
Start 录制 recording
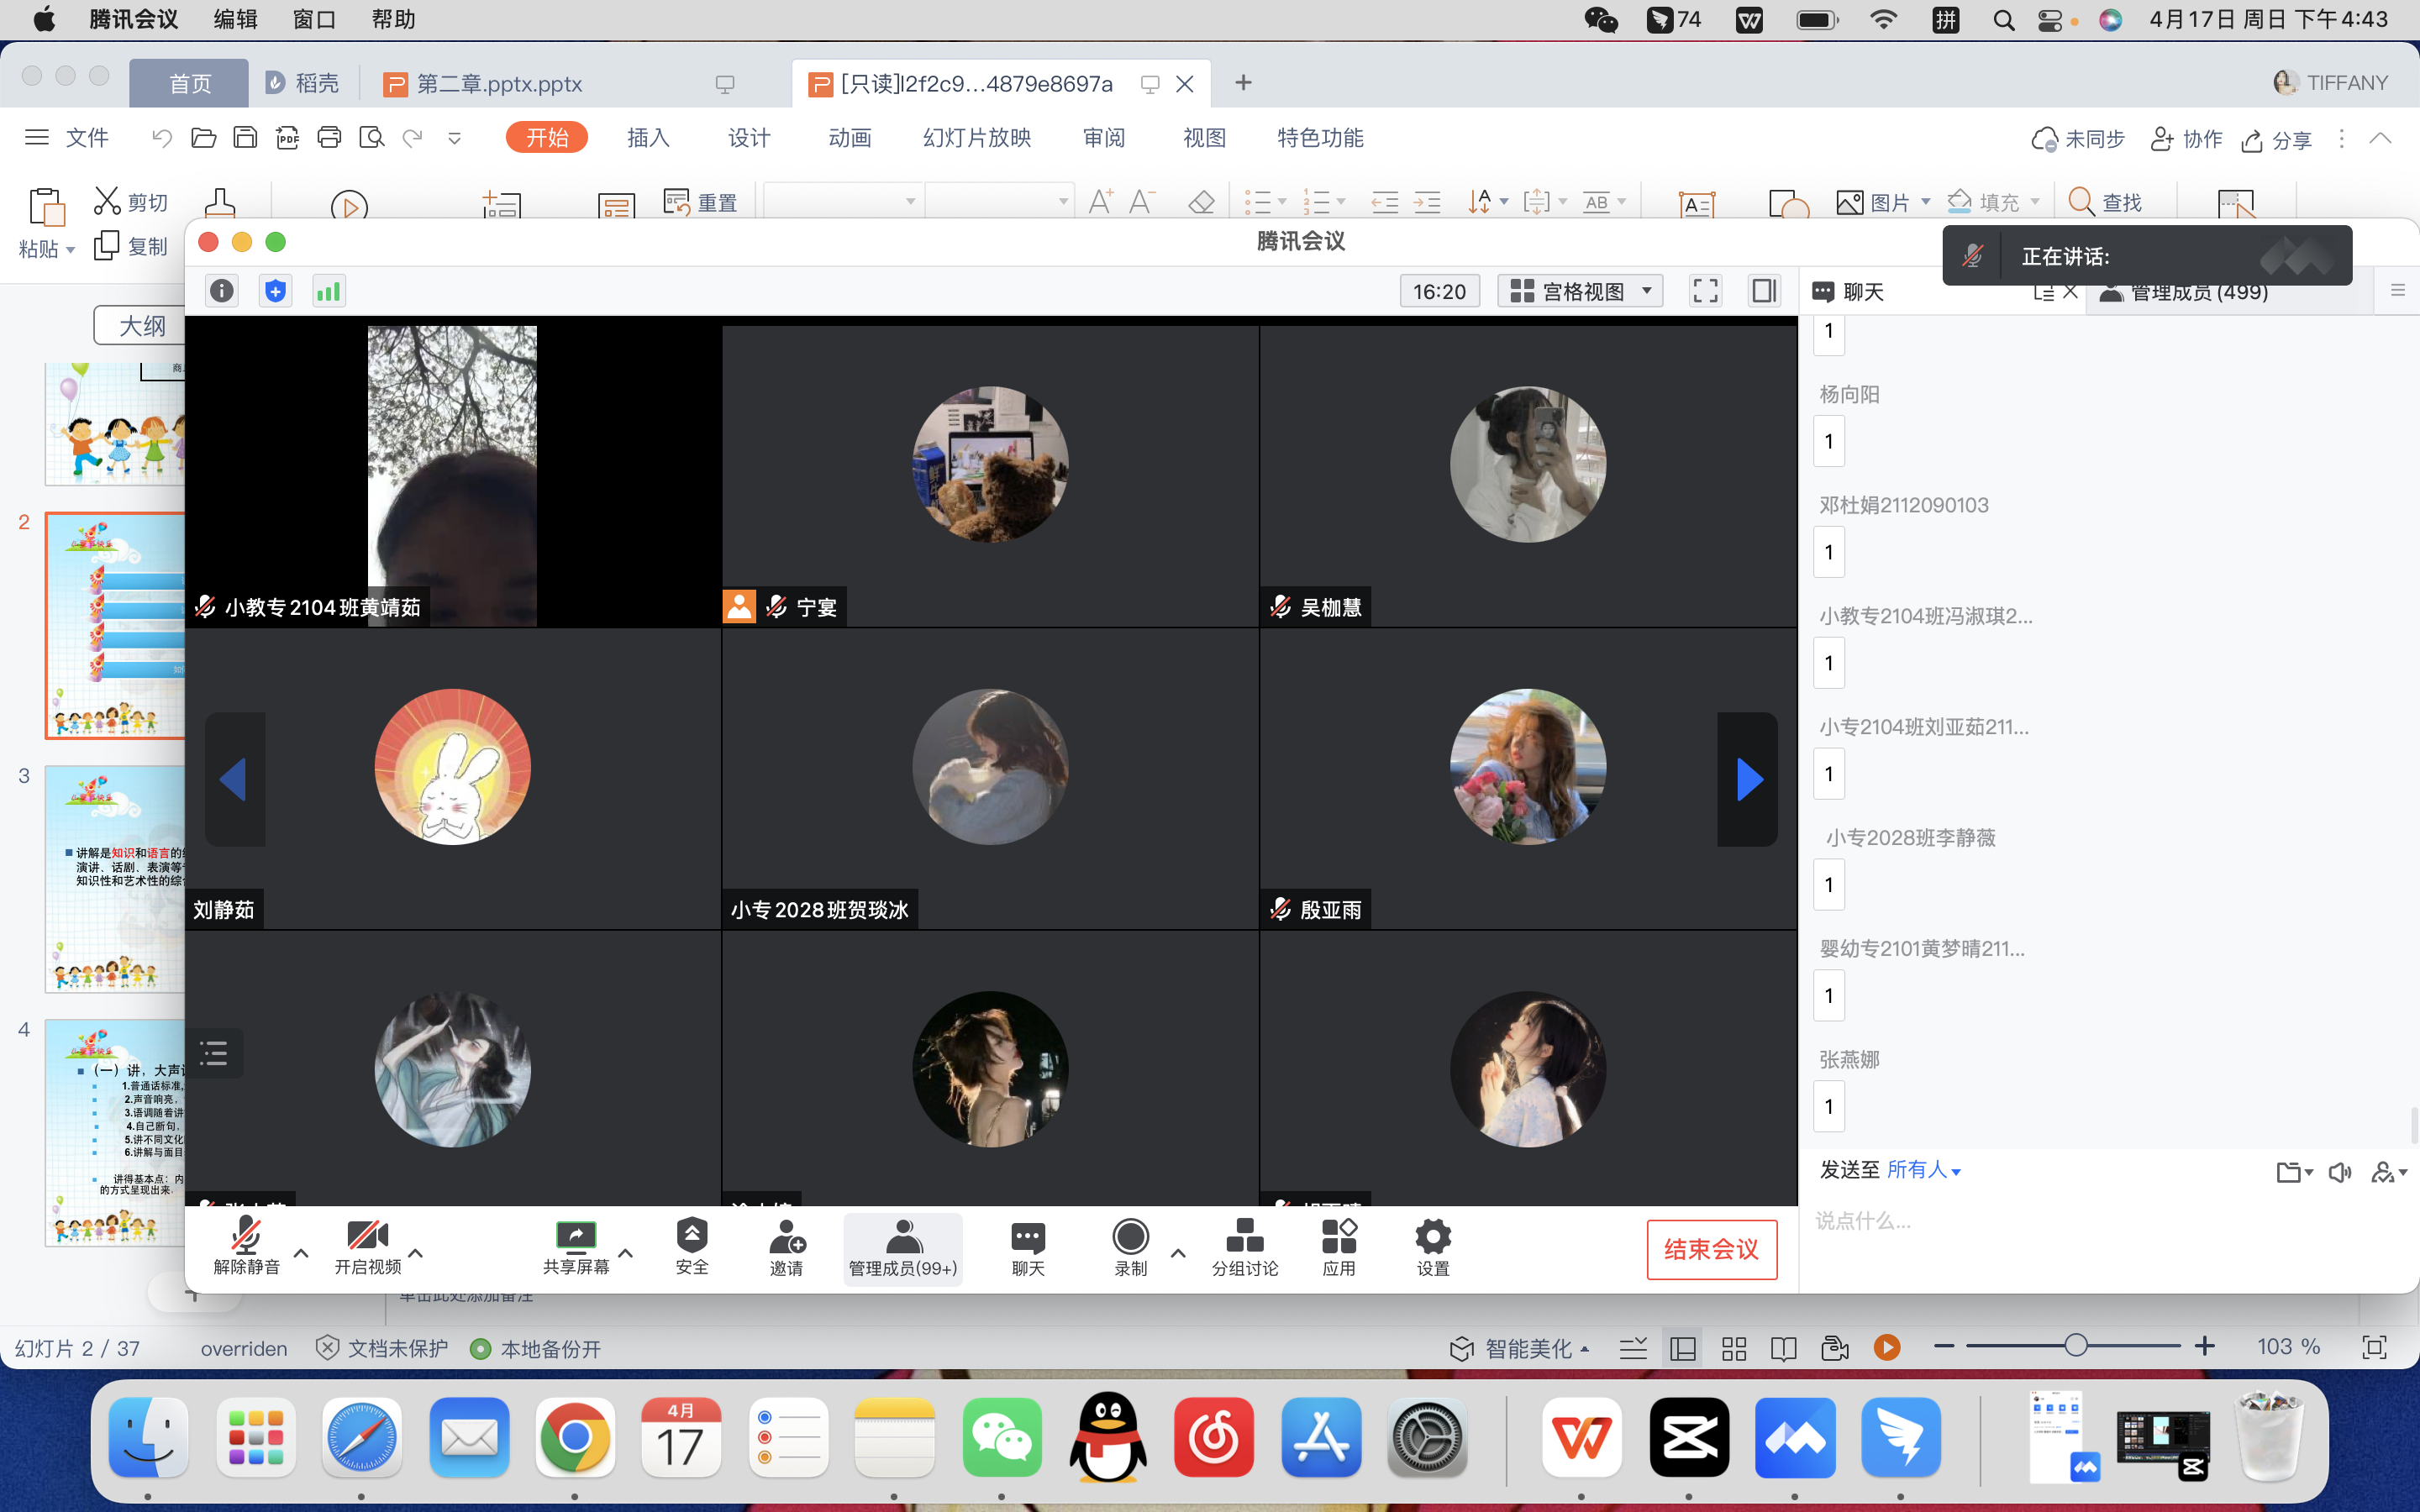pos(1131,1247)
